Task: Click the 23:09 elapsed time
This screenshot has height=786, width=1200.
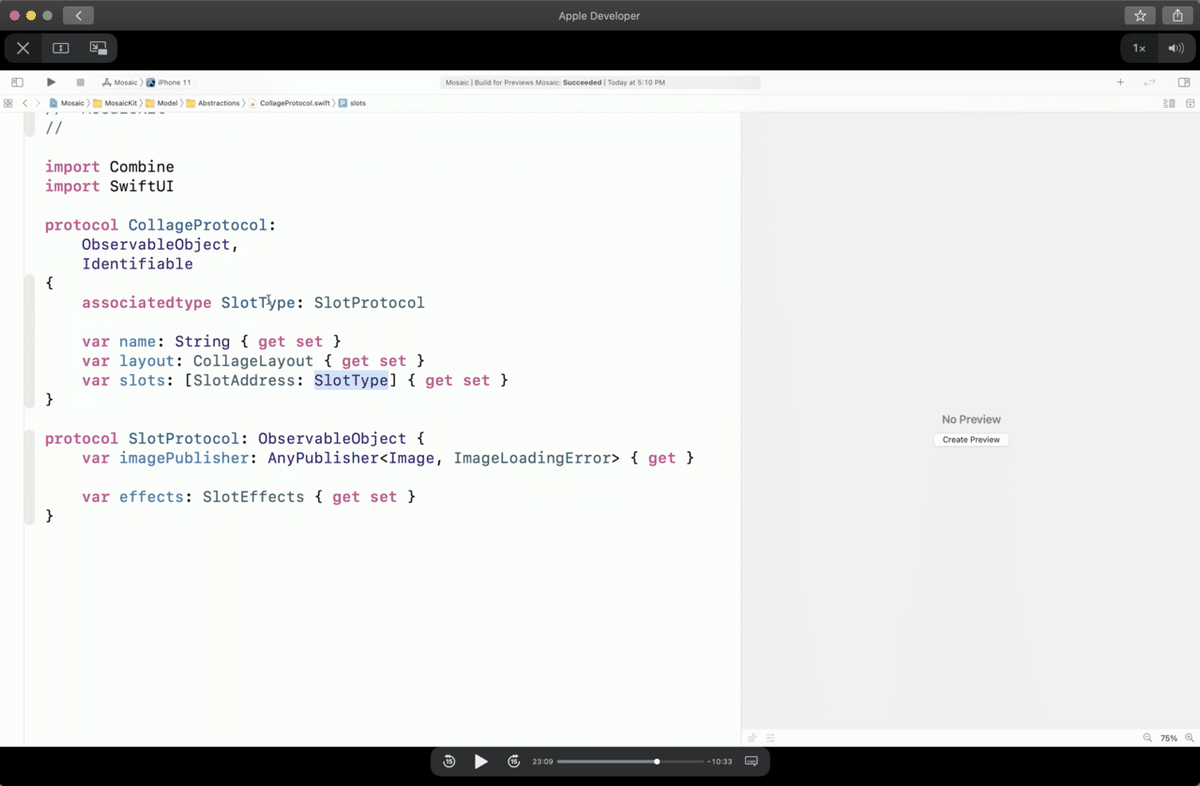Action: [542, 761]
